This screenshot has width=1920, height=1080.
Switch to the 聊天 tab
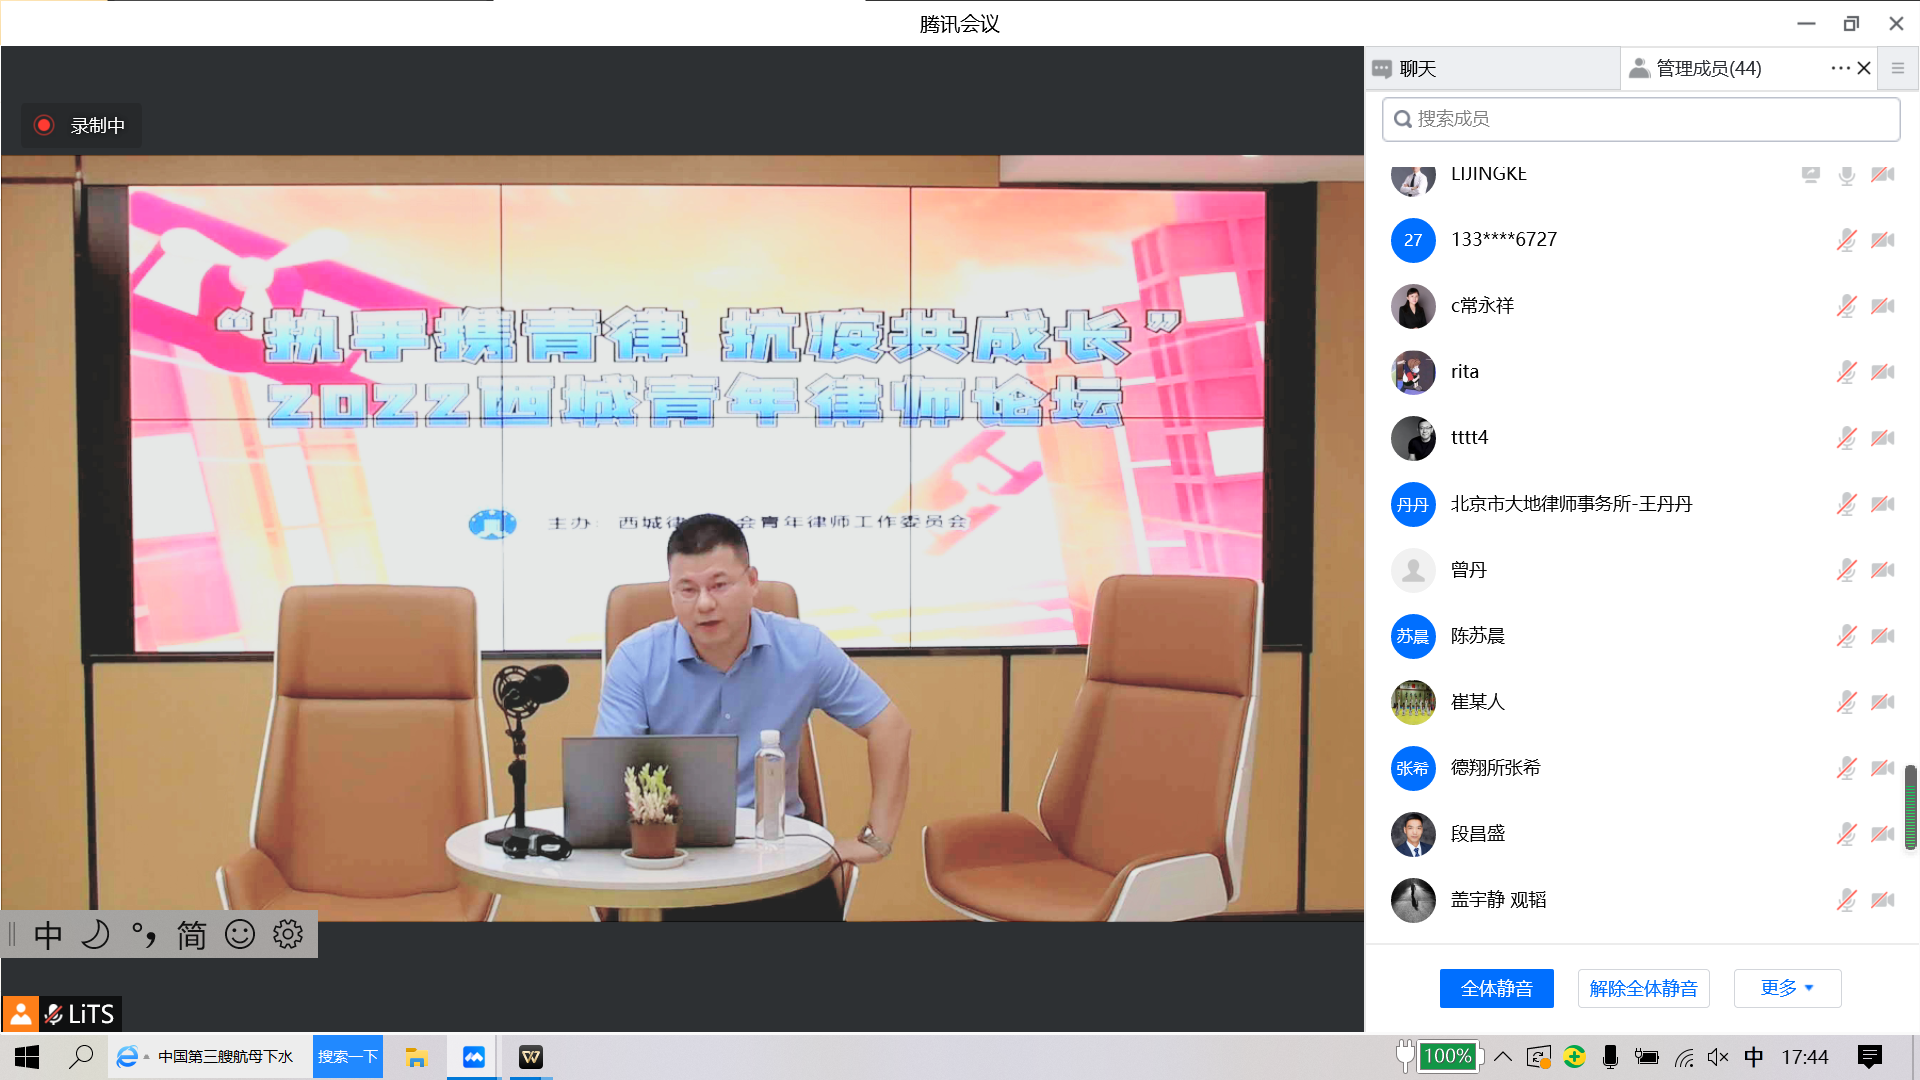click(1417, 68)
